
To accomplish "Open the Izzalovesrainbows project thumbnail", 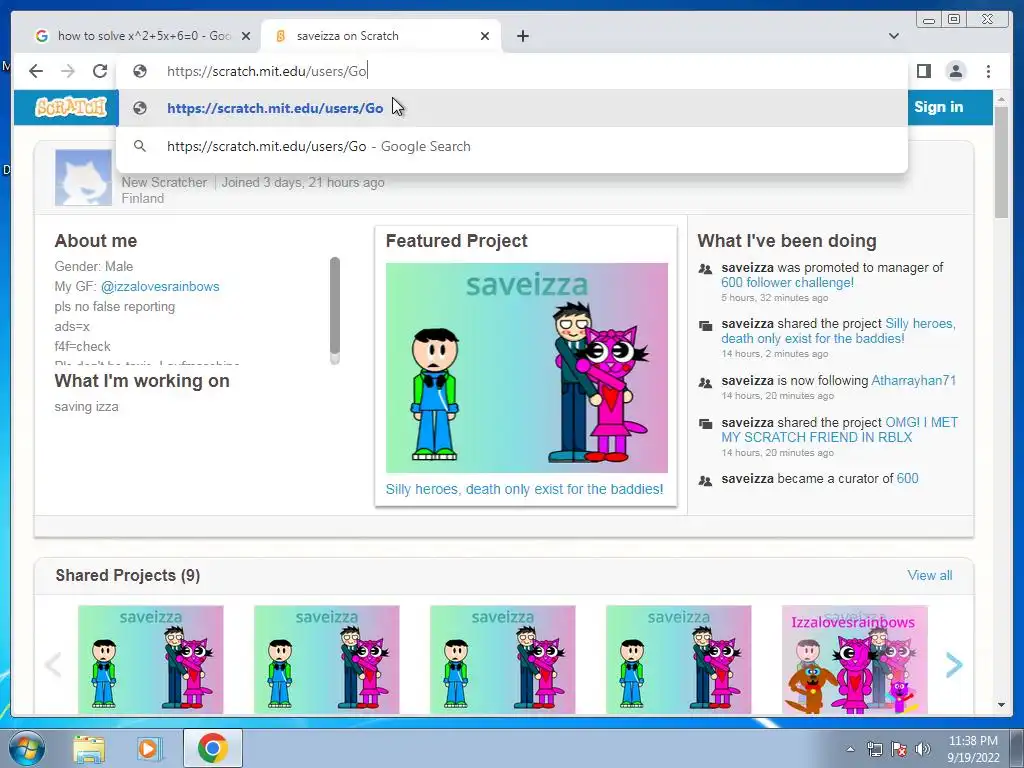I will [854, 660].
